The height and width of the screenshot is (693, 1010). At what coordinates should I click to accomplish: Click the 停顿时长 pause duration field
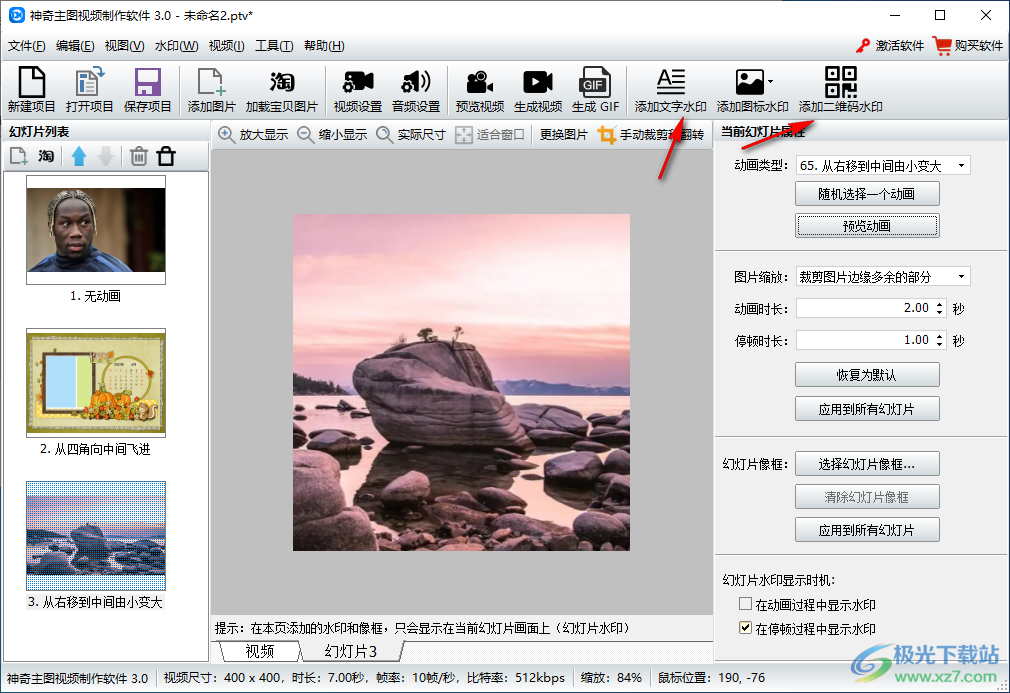[865, 340]
